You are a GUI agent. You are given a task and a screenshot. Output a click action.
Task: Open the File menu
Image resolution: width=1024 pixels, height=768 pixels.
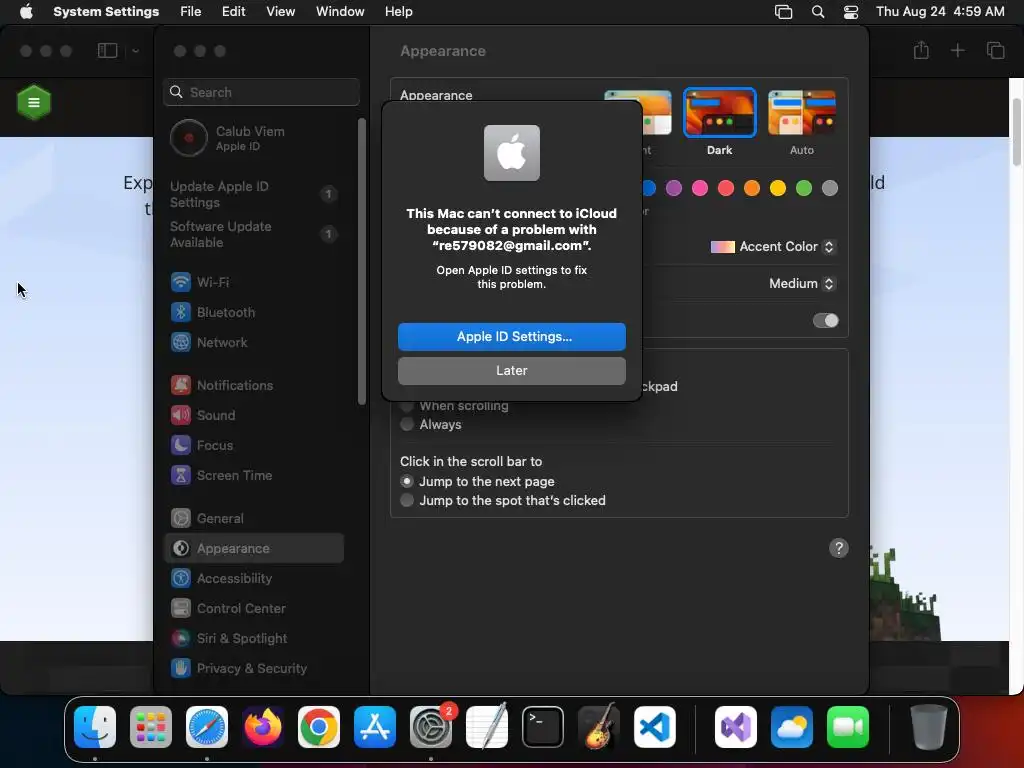[x=191, y=12]
